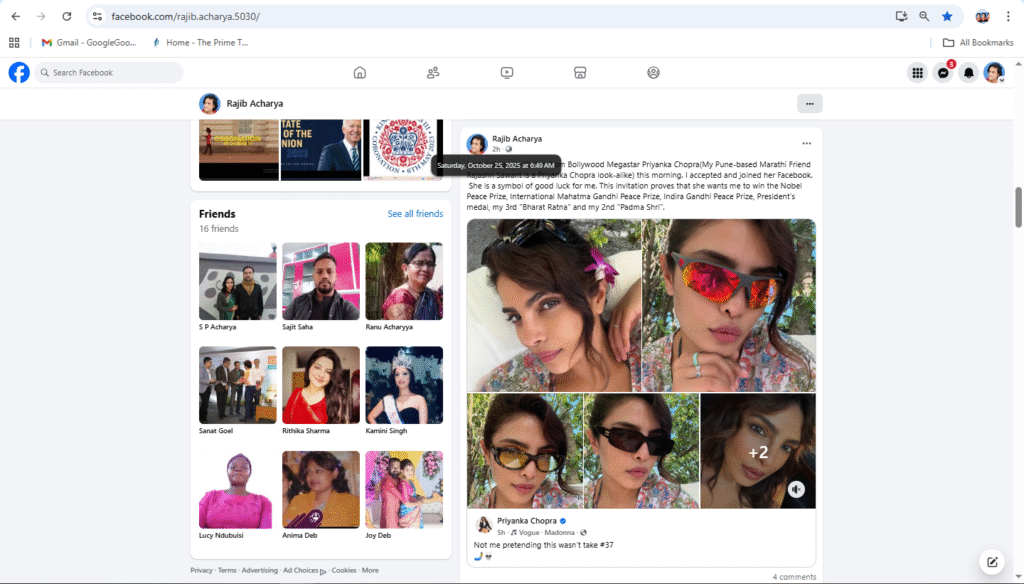Image resolution: width=1024 pixels, height=584 pixels.
Task: Open the Video (Watch) icon
Action: [507, 72]
